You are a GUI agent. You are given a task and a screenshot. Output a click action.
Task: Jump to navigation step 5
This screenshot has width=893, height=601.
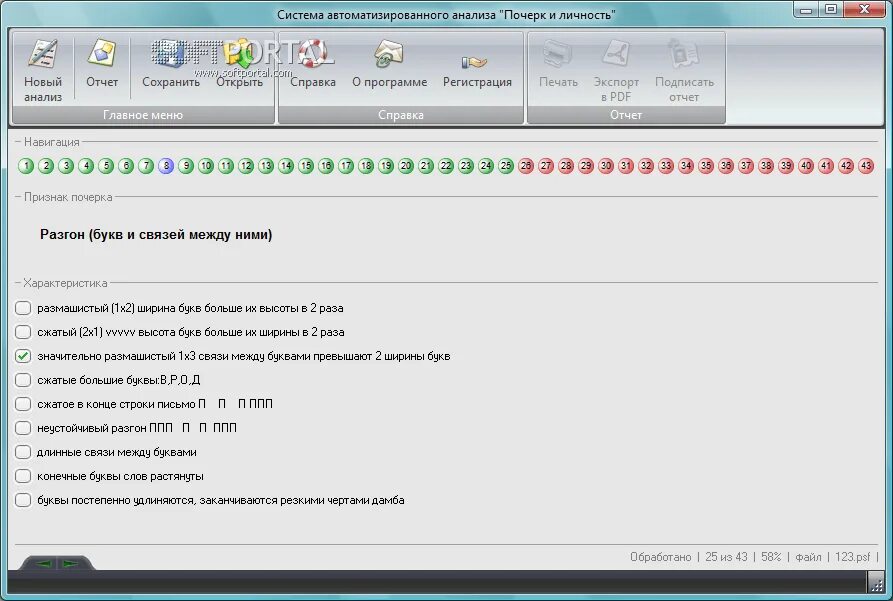(x=106, y=166)
